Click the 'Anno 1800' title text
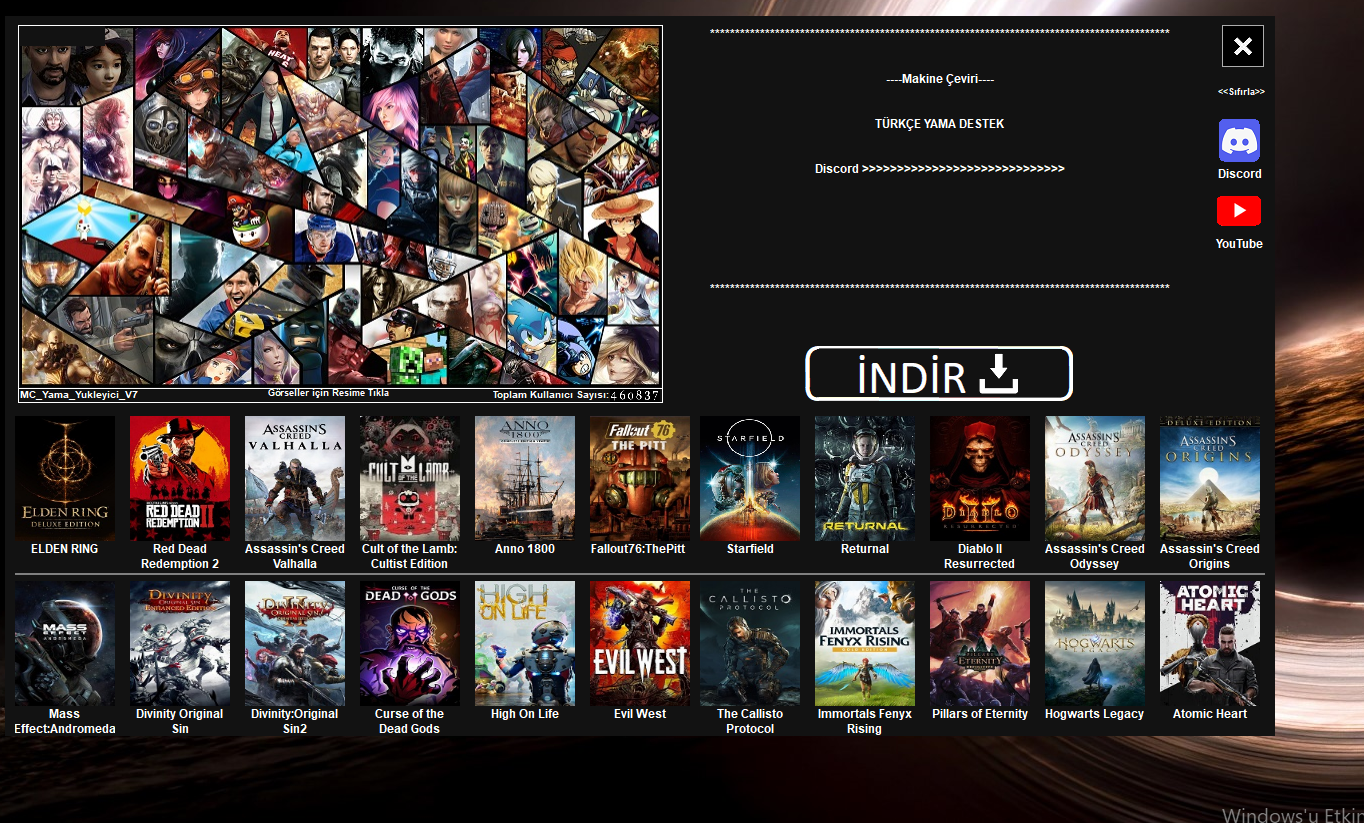 pyautogui.click(x=525, y=549)
